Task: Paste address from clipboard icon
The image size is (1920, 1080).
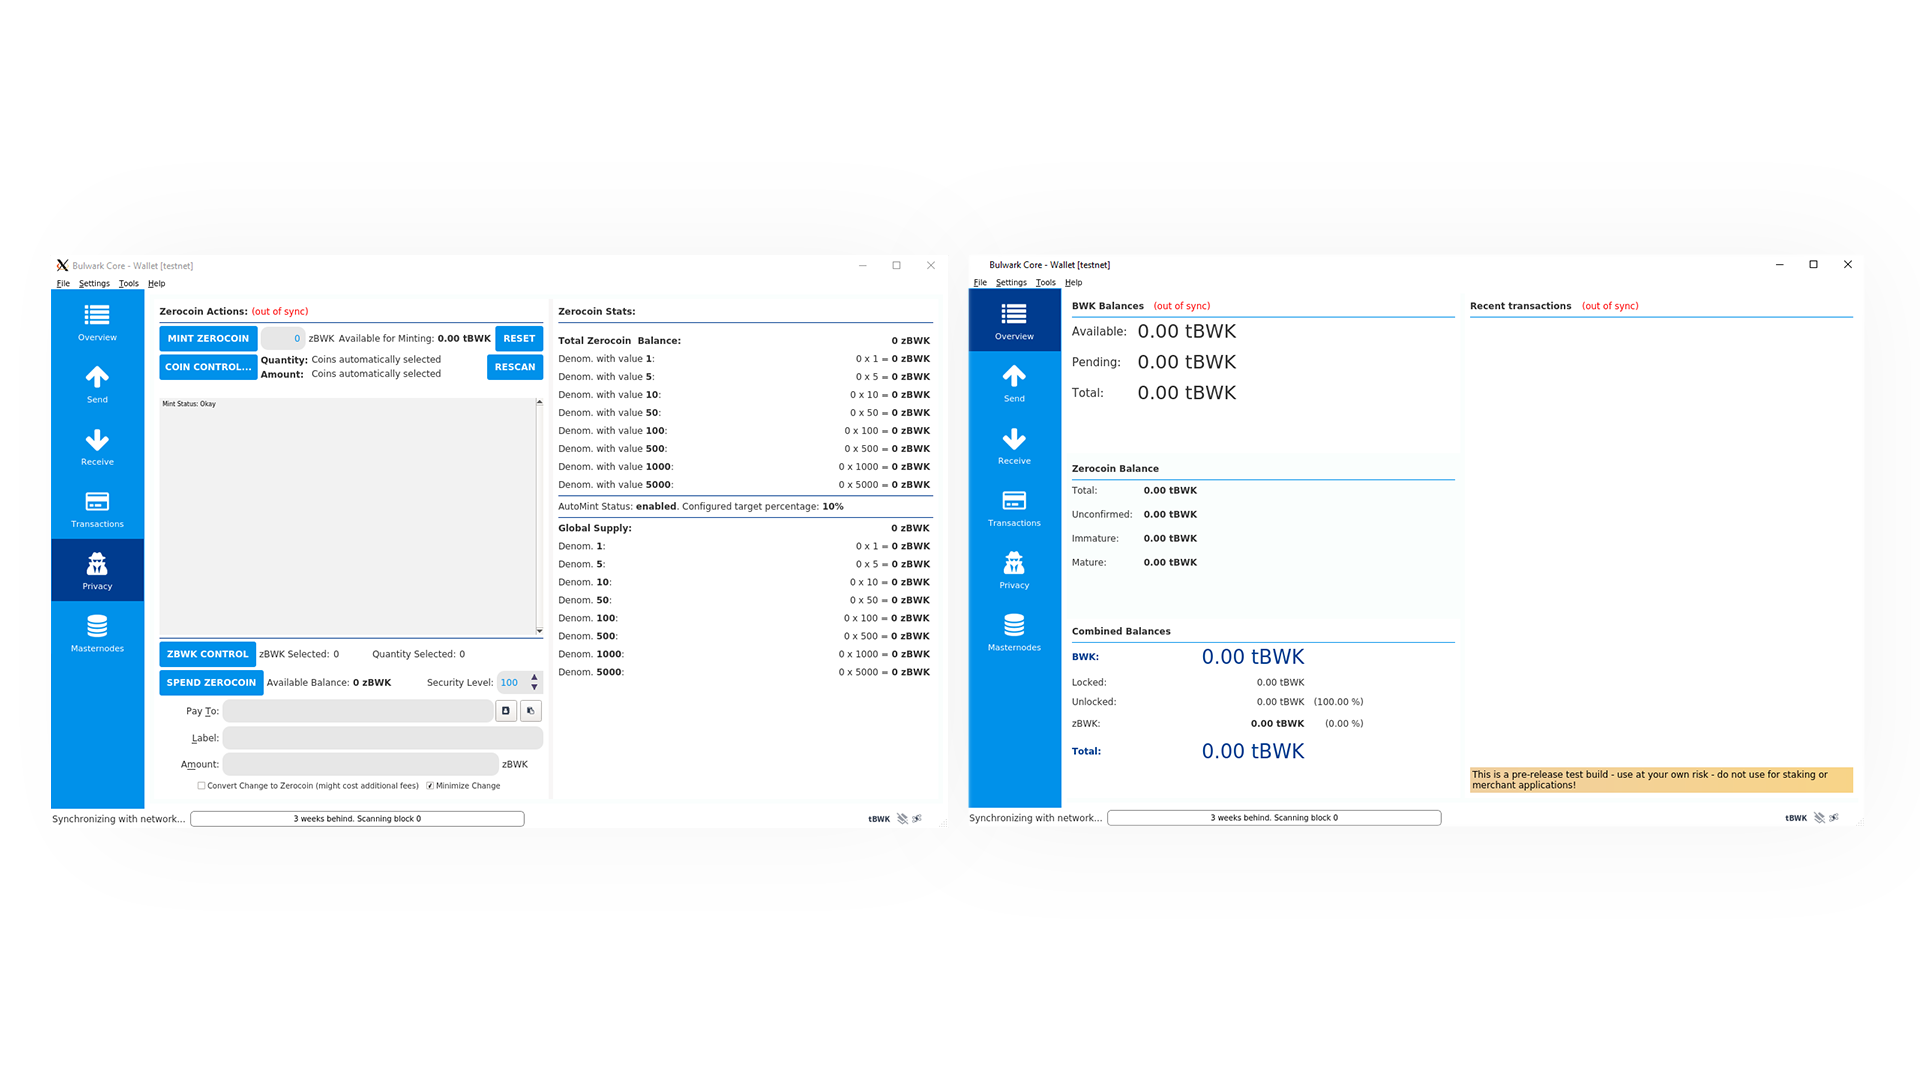Action: click(531, 711)
